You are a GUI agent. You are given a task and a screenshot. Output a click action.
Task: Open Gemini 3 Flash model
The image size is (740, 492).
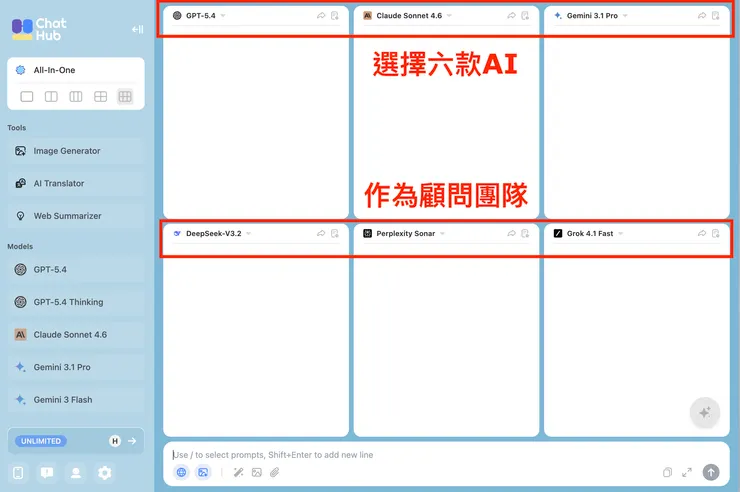pyautogui.click(x=76, y=400)
